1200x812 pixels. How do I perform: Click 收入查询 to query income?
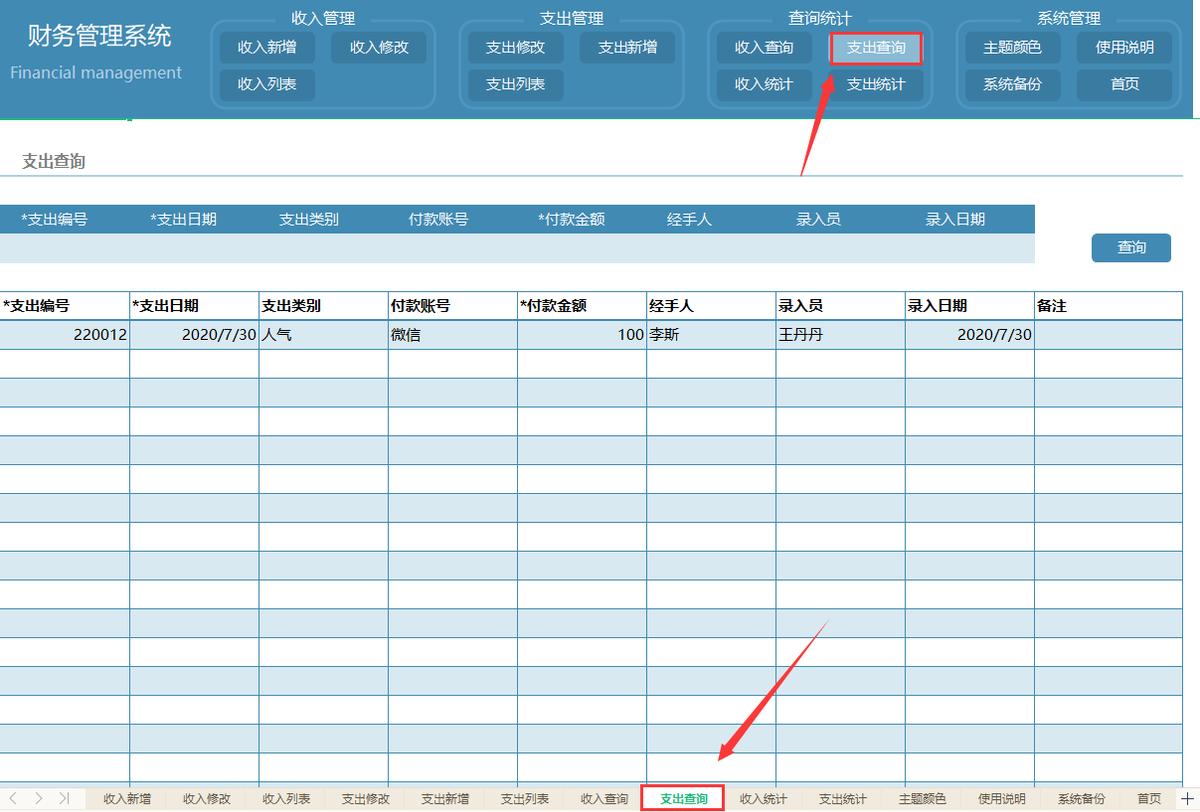763,46
